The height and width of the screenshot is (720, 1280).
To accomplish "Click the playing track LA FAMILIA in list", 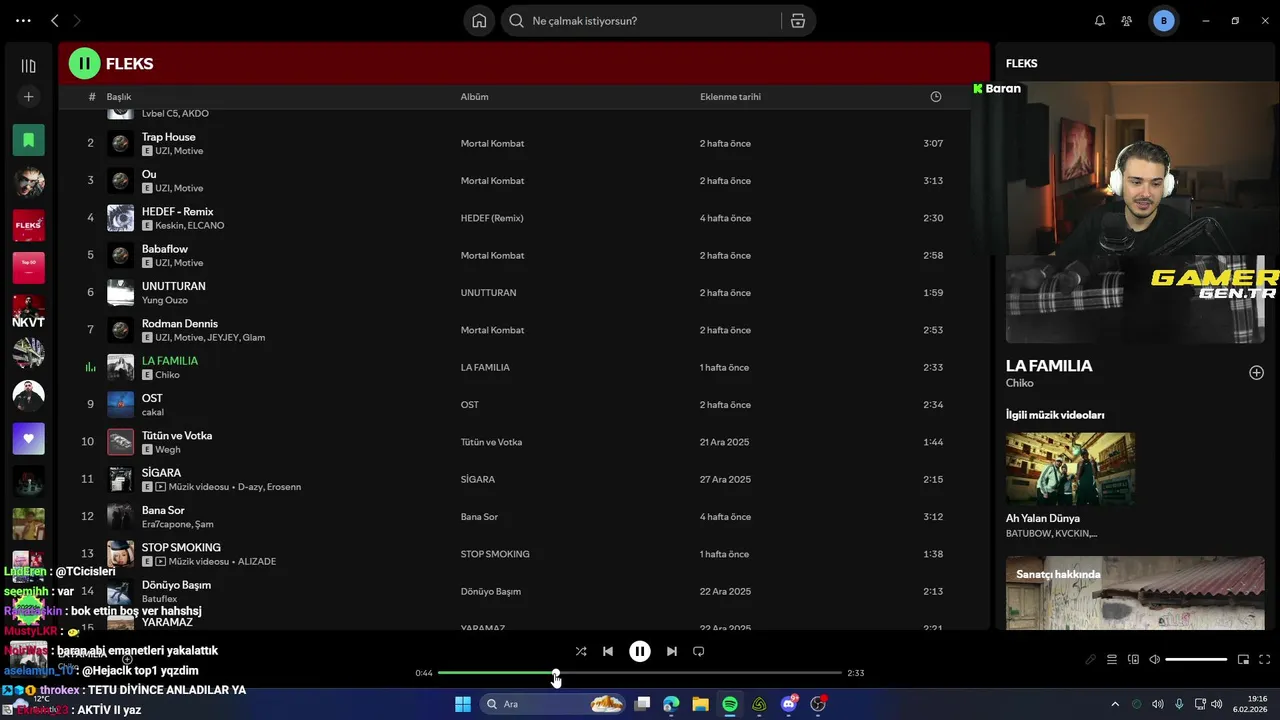I will coord(170,361).
